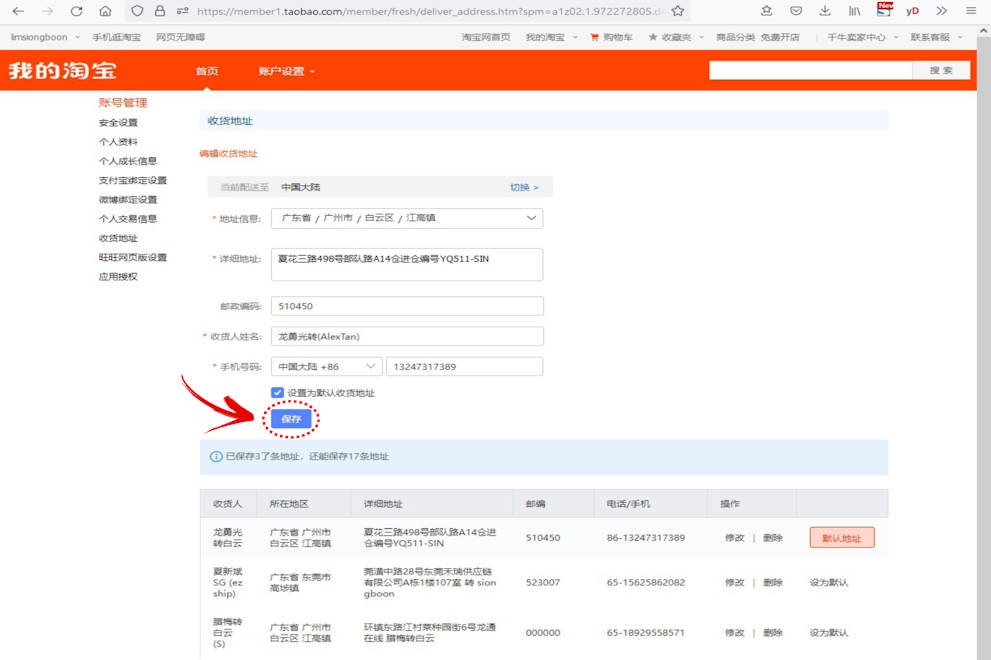The width and height of the screenshot is (991, 660).
Task: Click the info icon before 已保存3了条地址
Action: coord(216,456)
